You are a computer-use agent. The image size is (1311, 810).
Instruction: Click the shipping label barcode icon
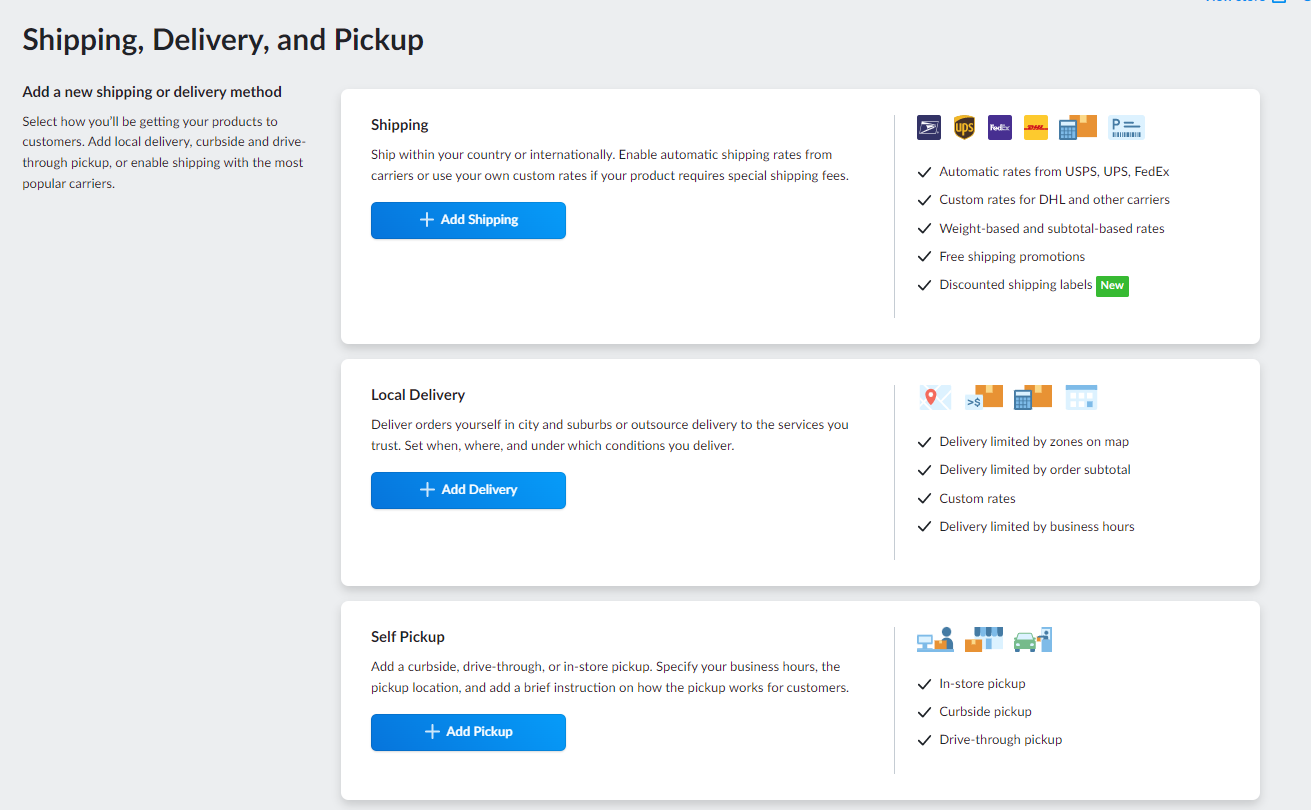[1127, 127]
